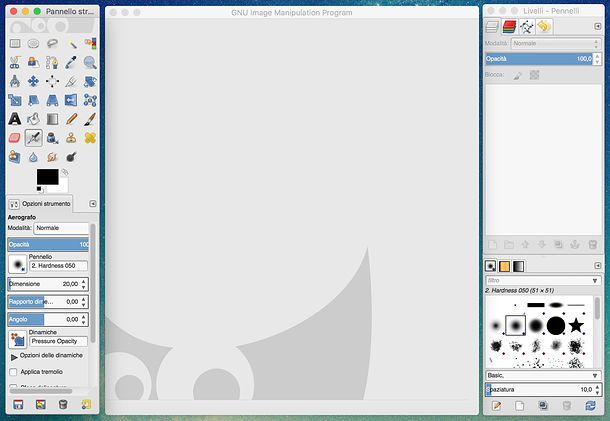610x421 pixels.
Task: Select the Blur/Sharpen droplet tool
Action: coord(33,157)
